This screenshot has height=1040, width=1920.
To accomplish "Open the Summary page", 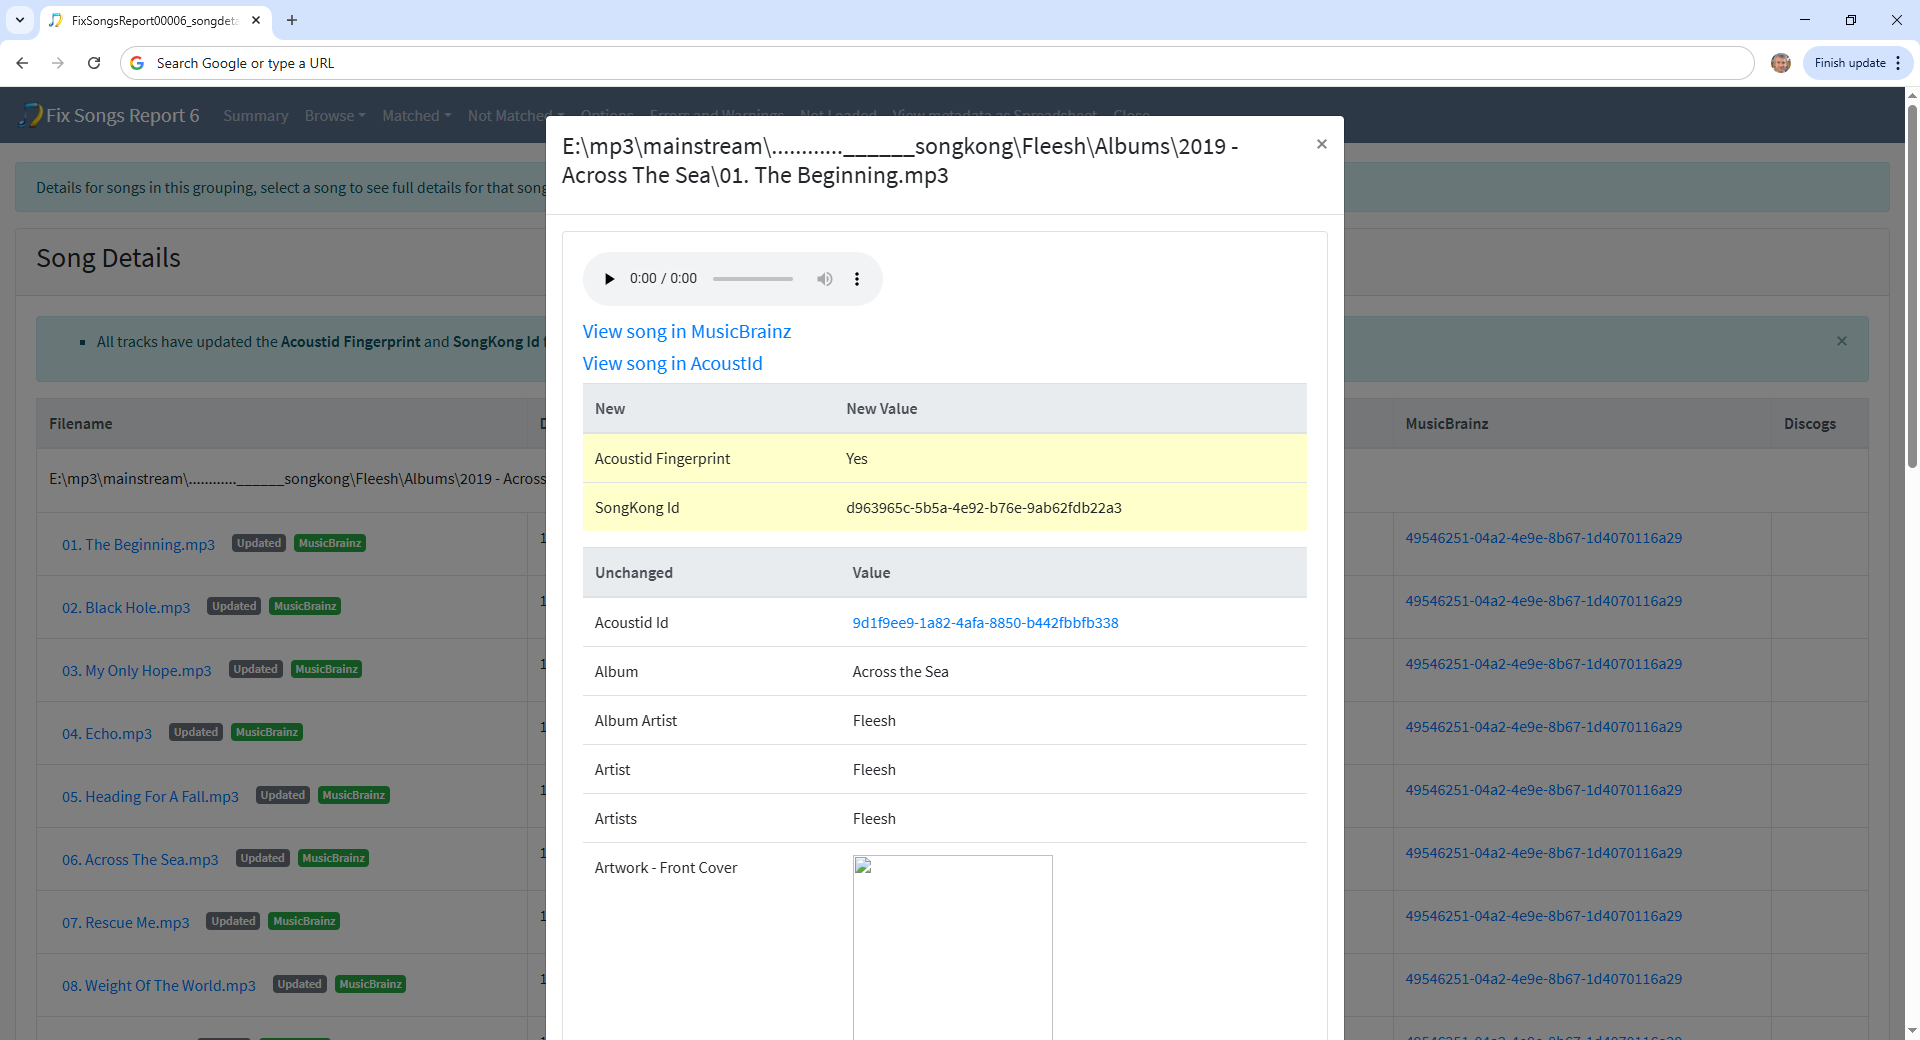I will point(255,116).
